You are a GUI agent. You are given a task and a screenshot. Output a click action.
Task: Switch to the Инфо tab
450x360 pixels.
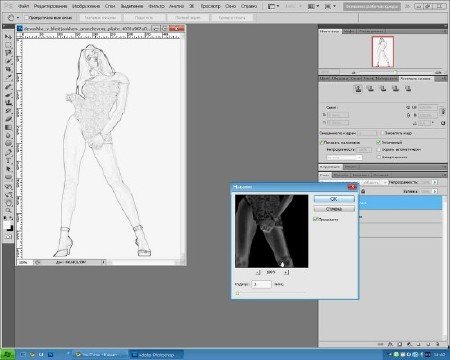(349, 31)
